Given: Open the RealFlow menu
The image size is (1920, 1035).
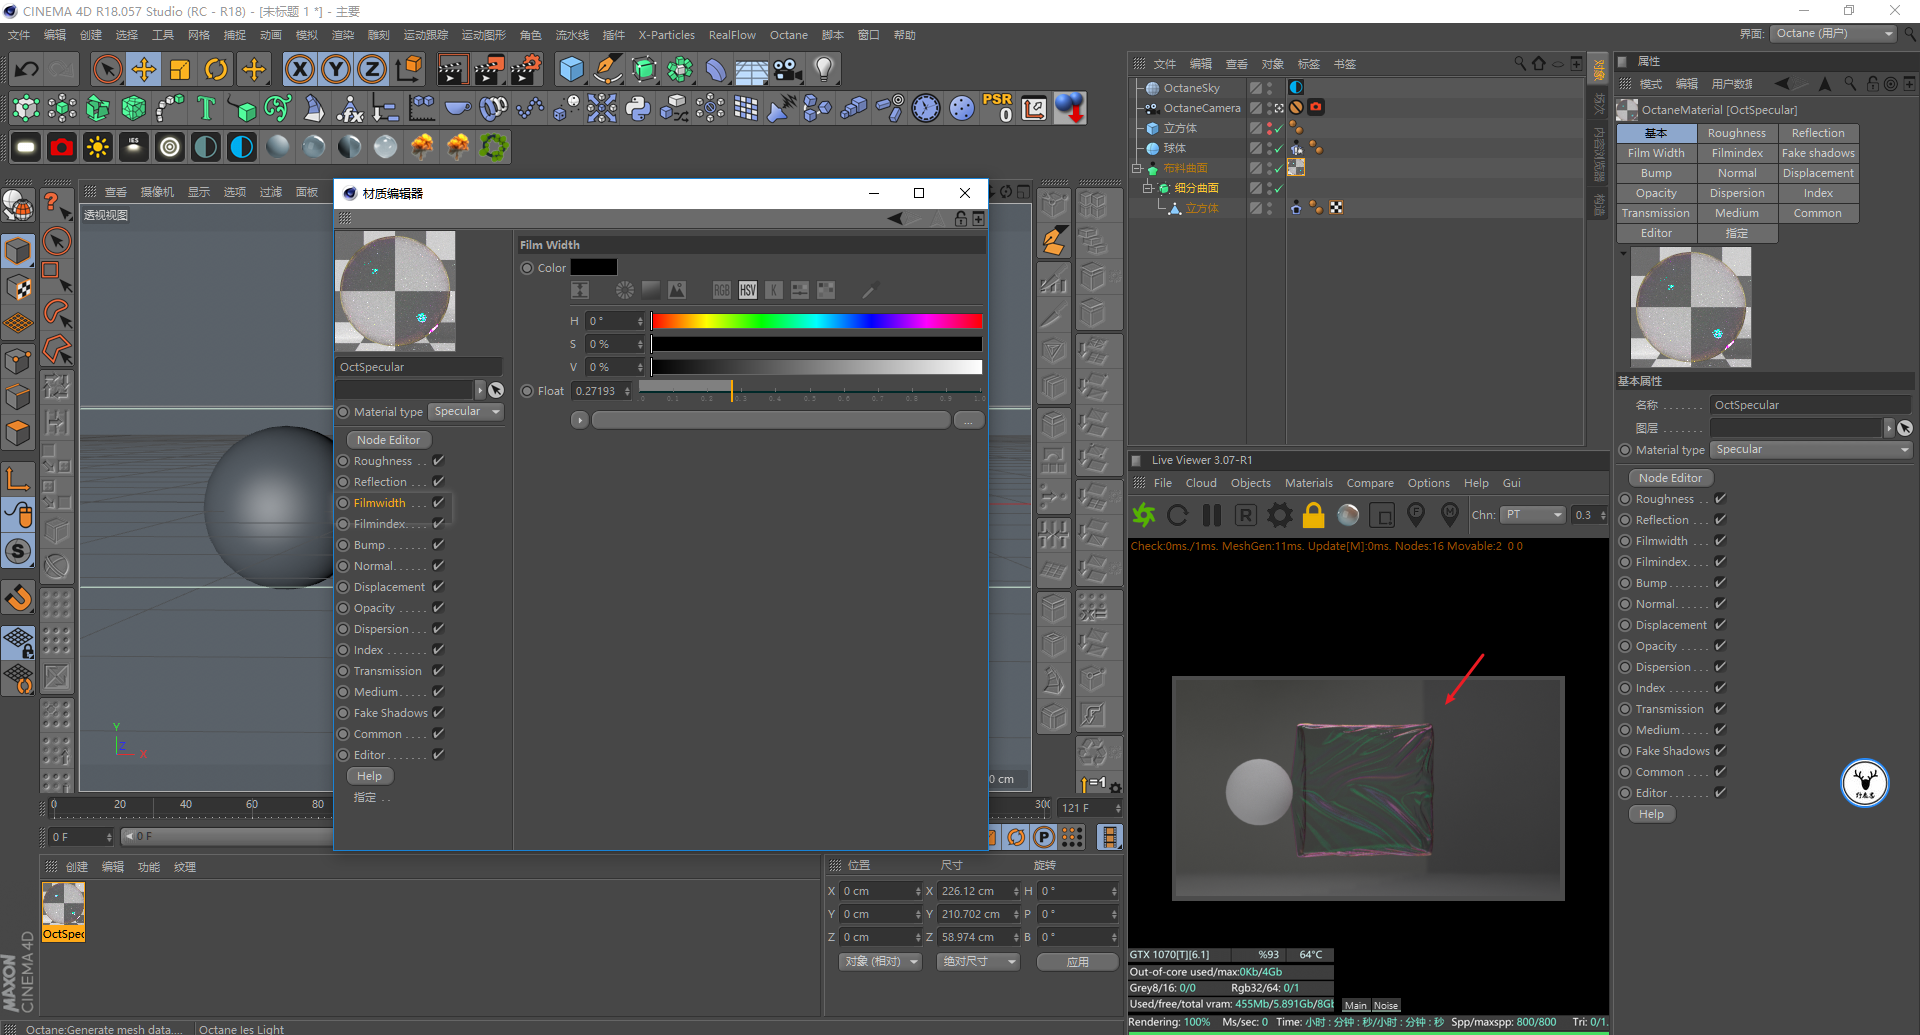Looking at the screenshot, I should click(x=732, y=35).
